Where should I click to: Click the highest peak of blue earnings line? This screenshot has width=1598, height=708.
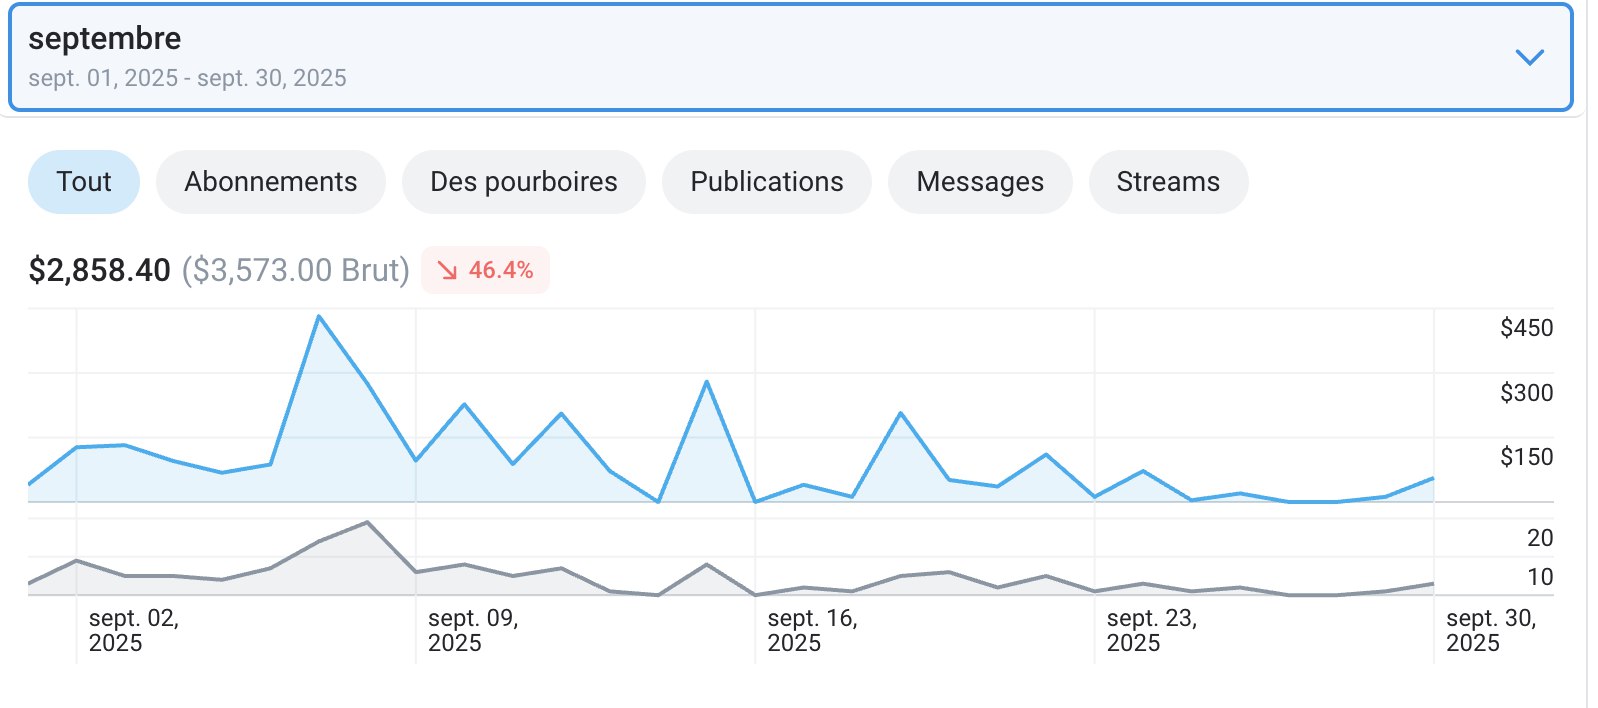coord(319,317)
